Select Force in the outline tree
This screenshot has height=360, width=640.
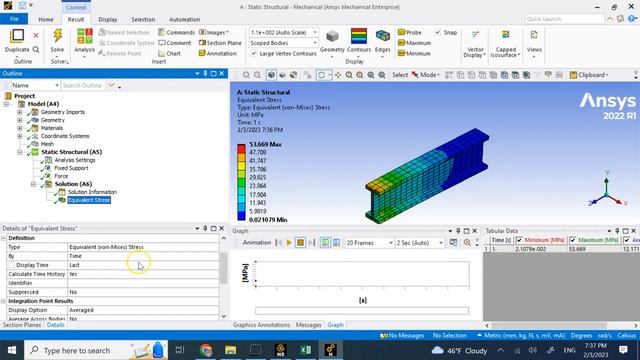(61, 176)
